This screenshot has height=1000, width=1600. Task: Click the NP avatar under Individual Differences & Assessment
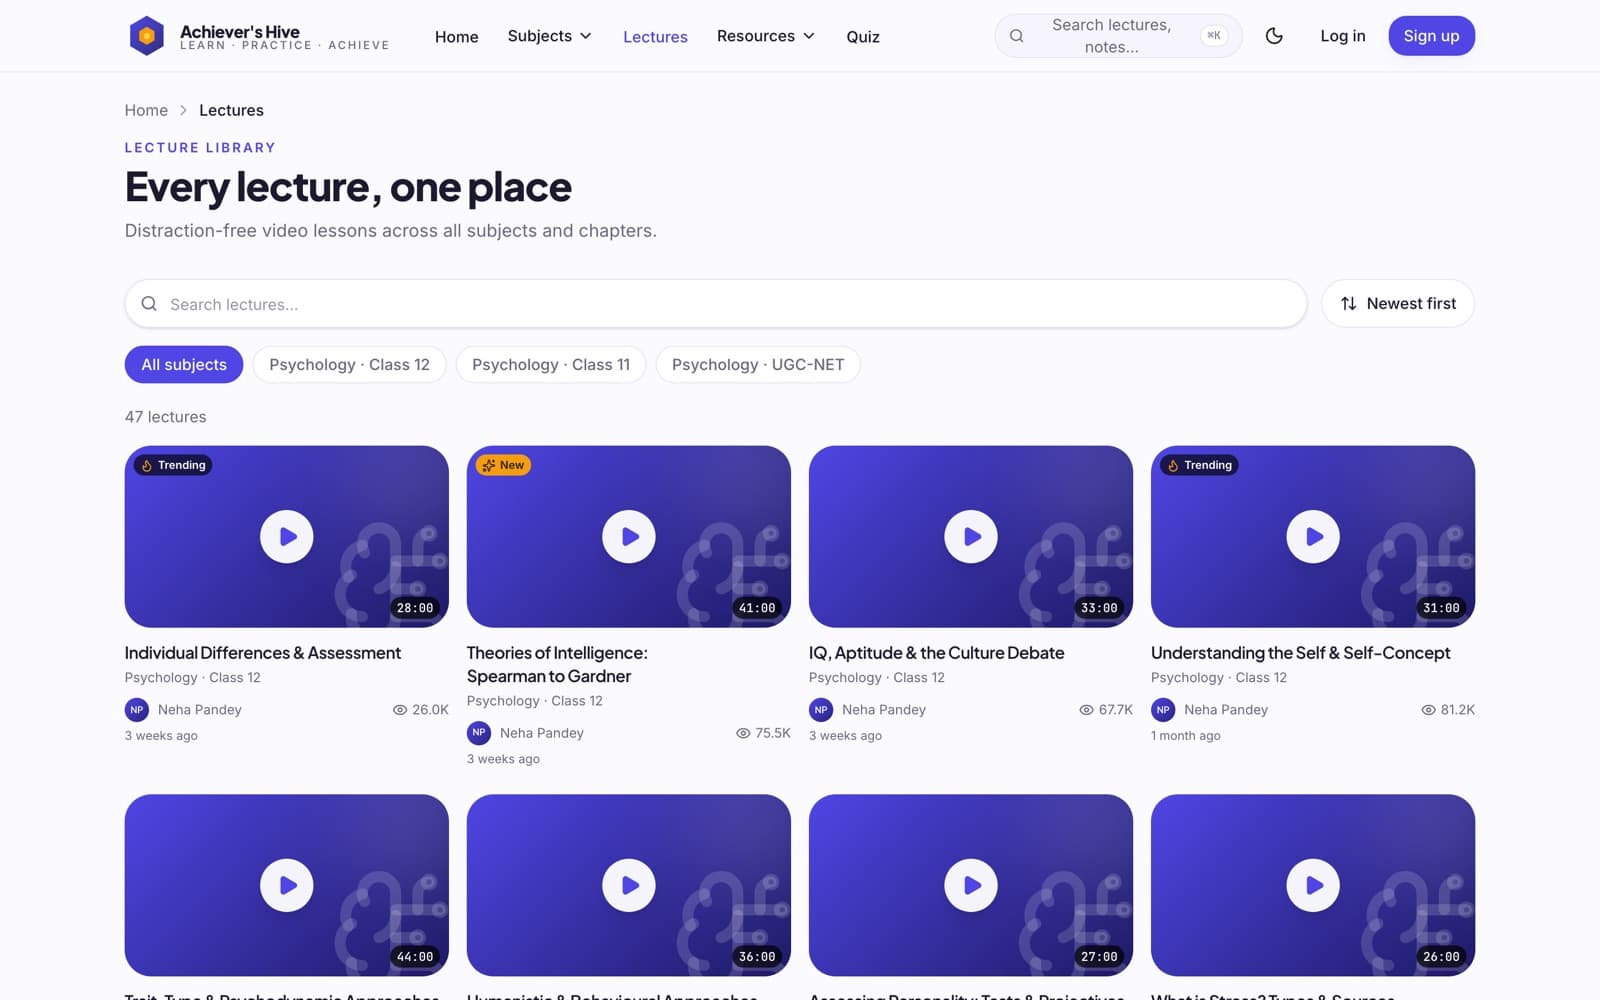pyautogui.click(x=137, y=710)
